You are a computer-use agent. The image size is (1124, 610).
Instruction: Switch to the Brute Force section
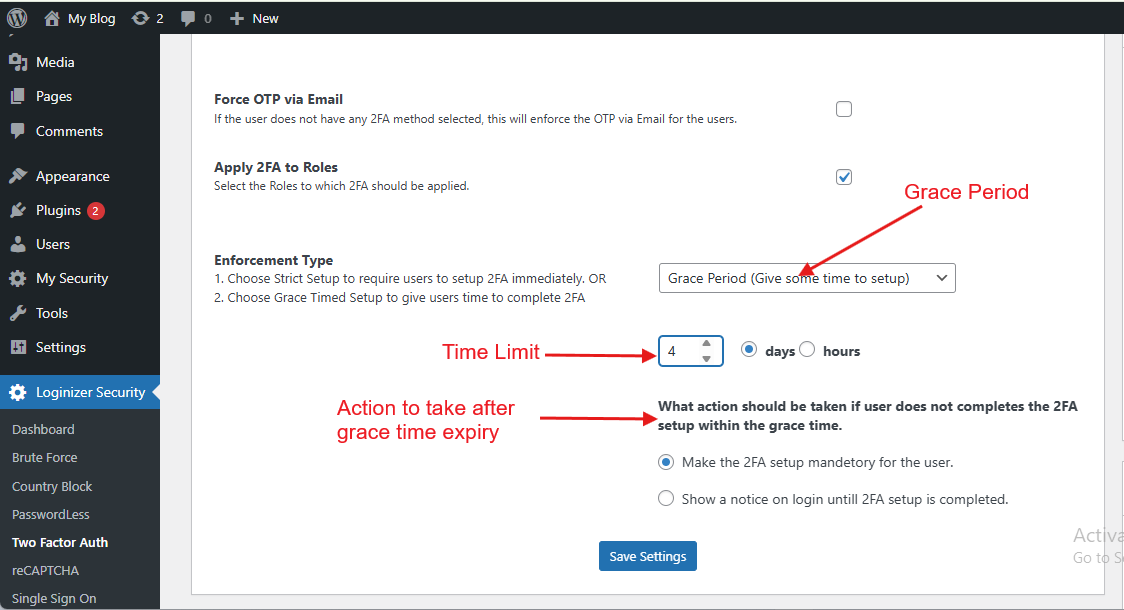click(46, 457)
